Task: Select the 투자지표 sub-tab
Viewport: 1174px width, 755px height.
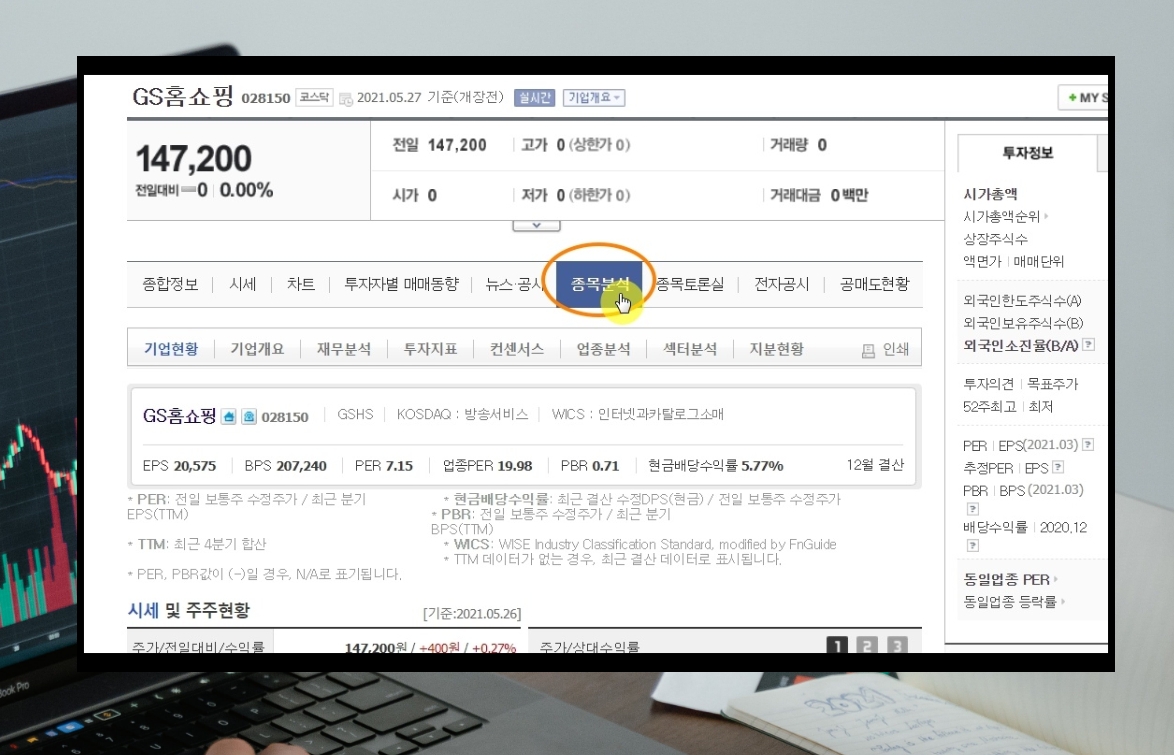Action: [431, 349]
